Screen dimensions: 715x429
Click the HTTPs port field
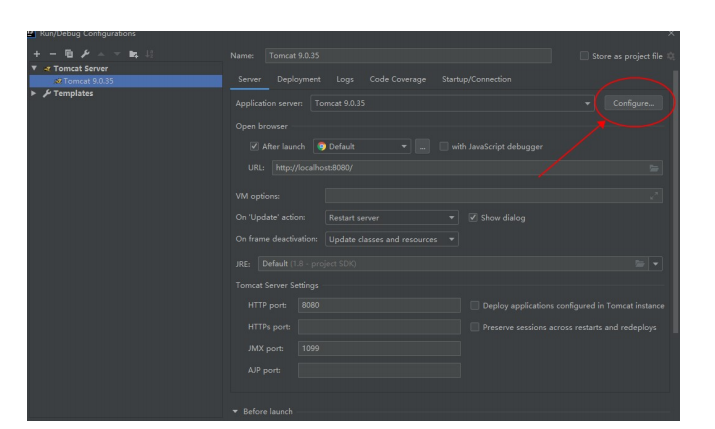pos(379,327)
